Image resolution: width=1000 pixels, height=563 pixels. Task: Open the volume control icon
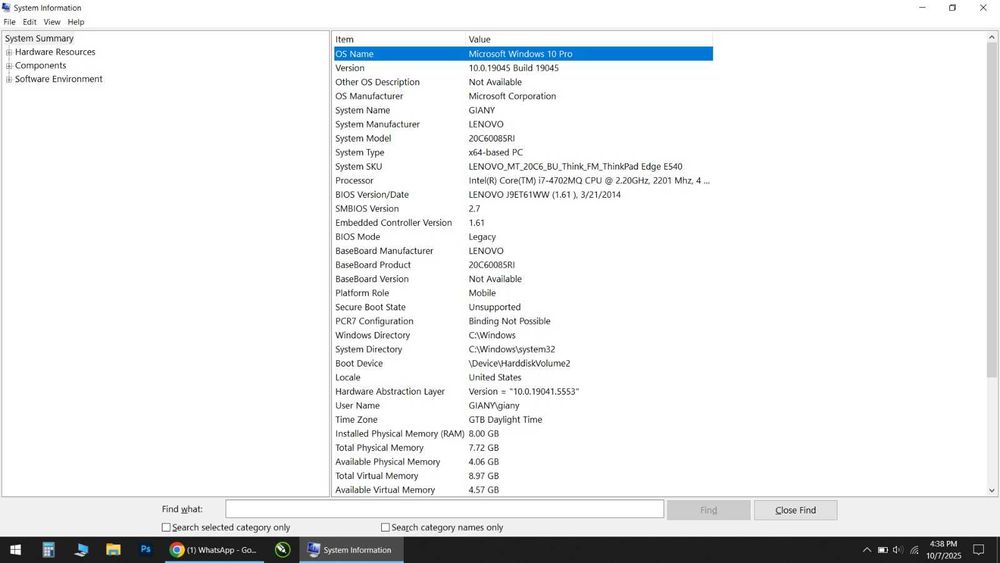tap(898, 550)
